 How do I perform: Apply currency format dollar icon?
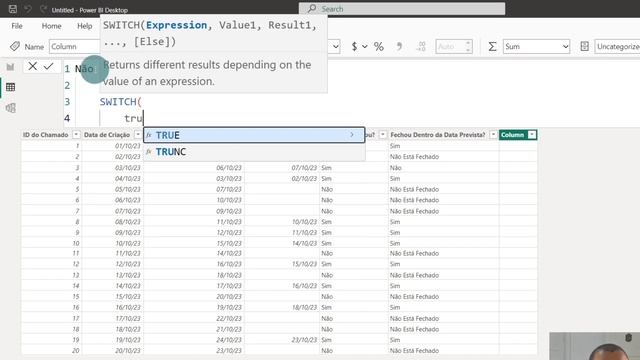tap(354, 47)
